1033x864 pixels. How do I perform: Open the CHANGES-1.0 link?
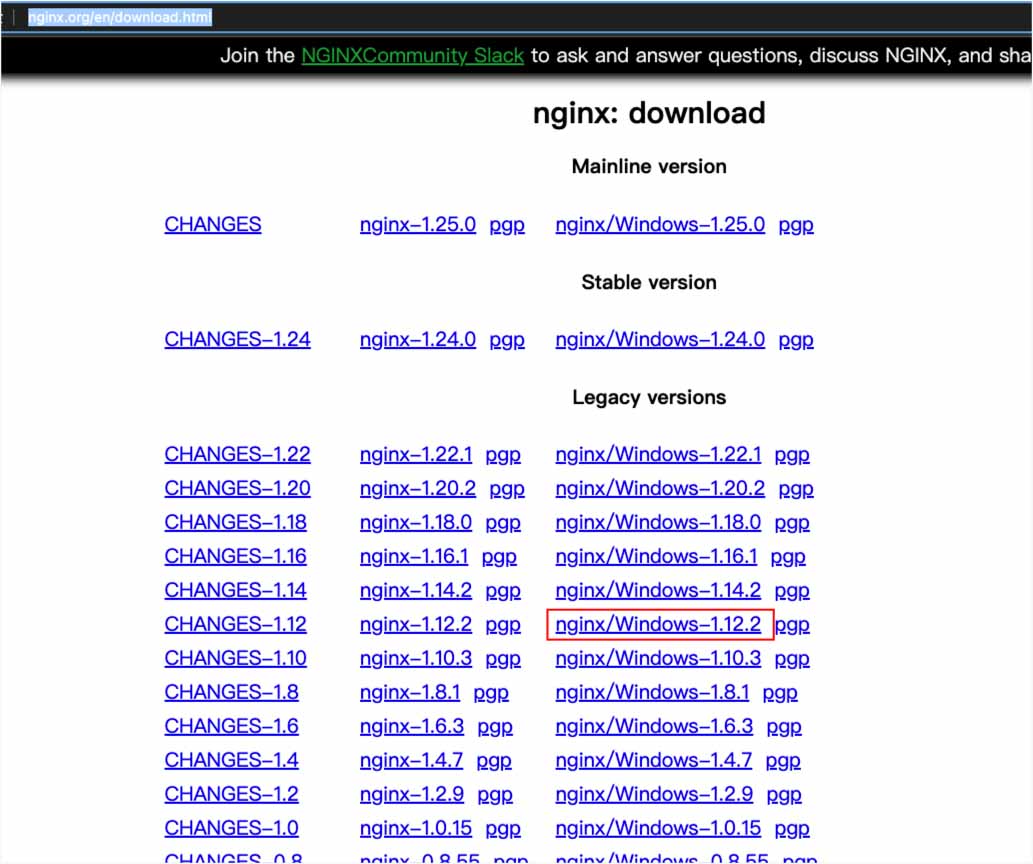(231, 828)
